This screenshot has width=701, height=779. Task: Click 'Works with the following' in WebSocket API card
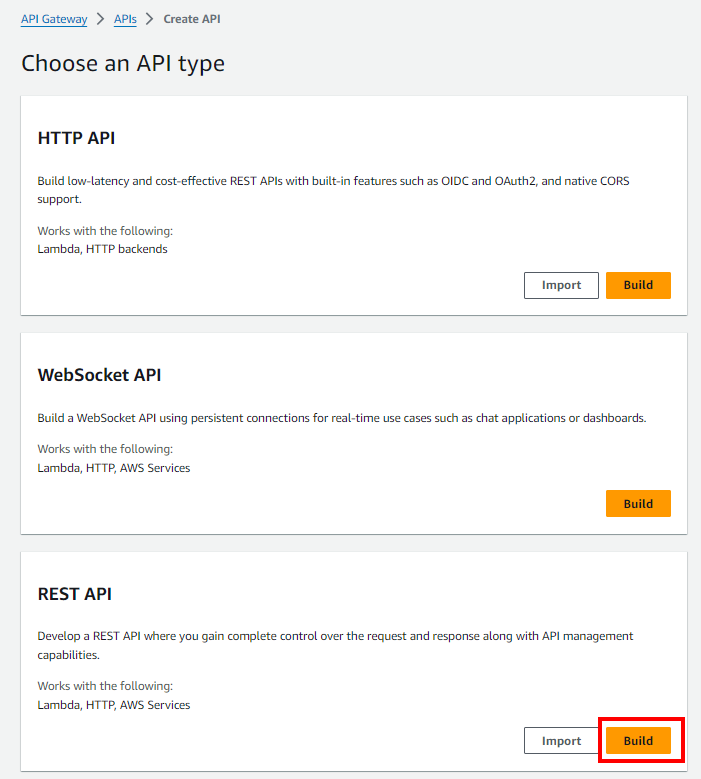(105, 450)
